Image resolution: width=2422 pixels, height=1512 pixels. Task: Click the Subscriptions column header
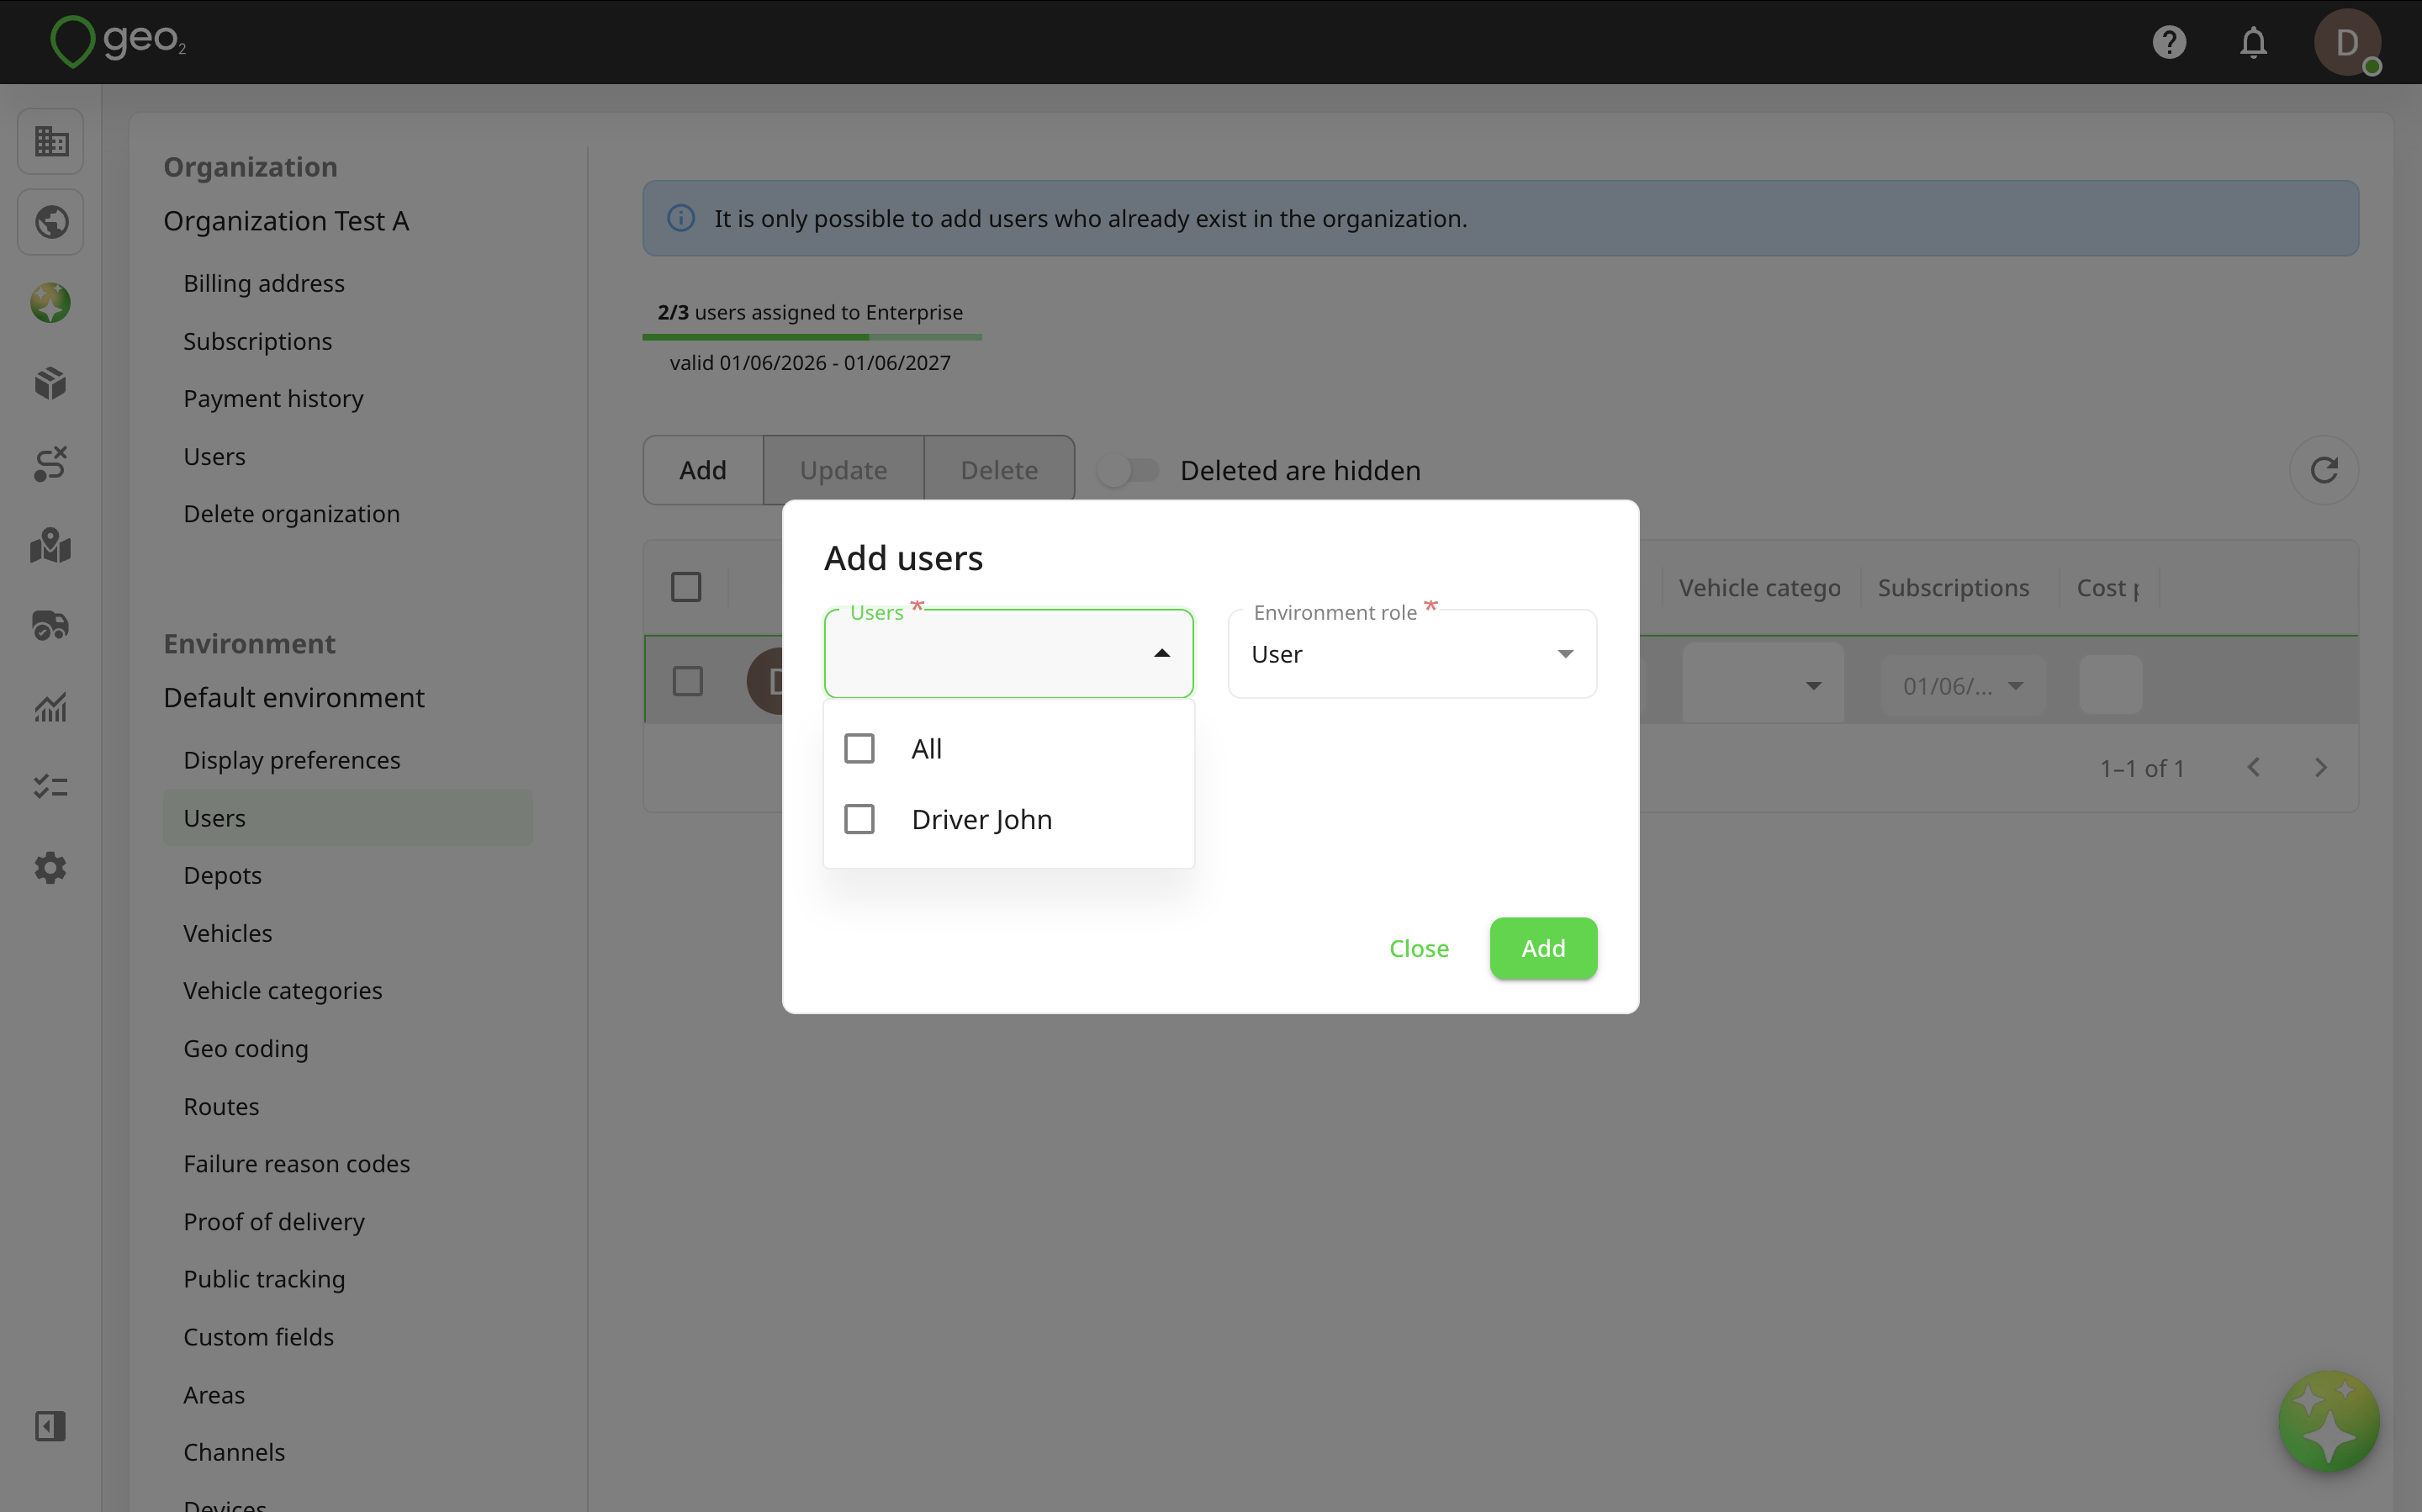1953,587
